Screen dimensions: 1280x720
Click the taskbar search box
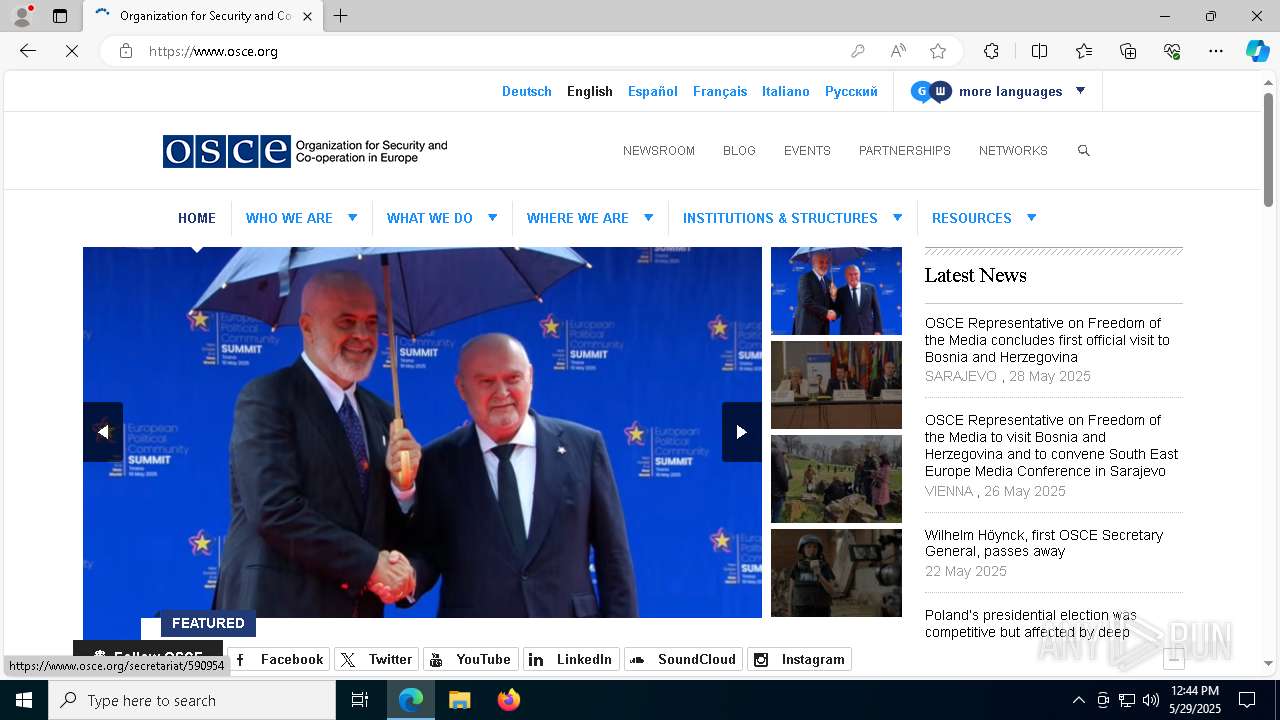point(192,700)
